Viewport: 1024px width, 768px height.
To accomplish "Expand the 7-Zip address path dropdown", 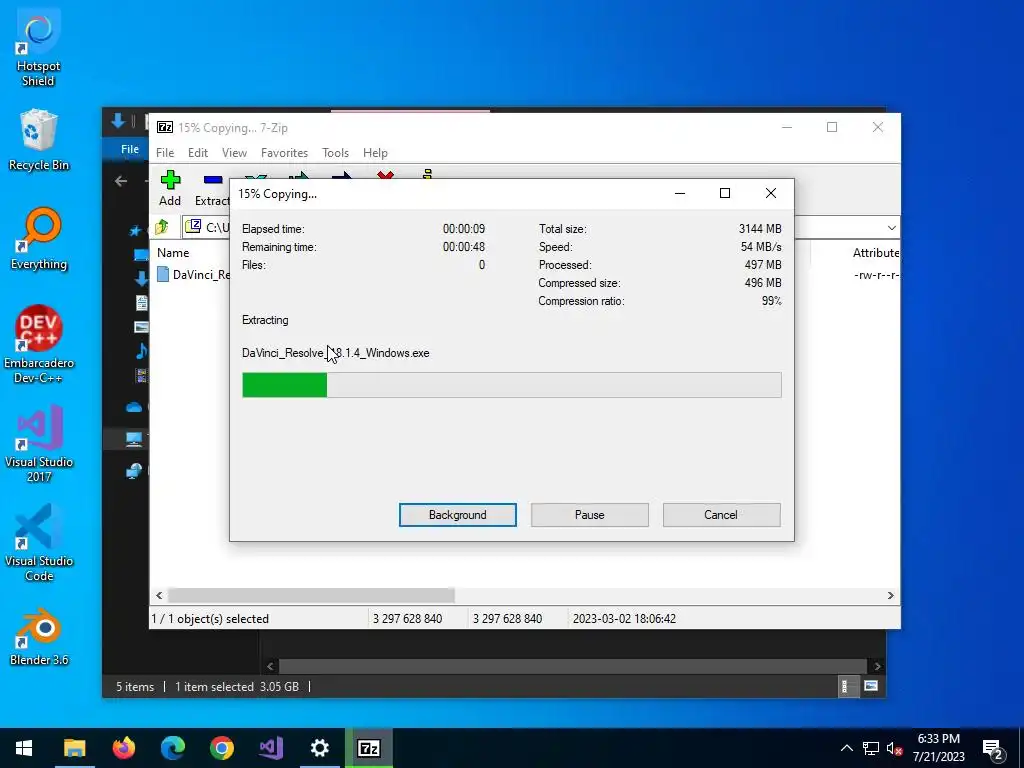I will 891,227.
